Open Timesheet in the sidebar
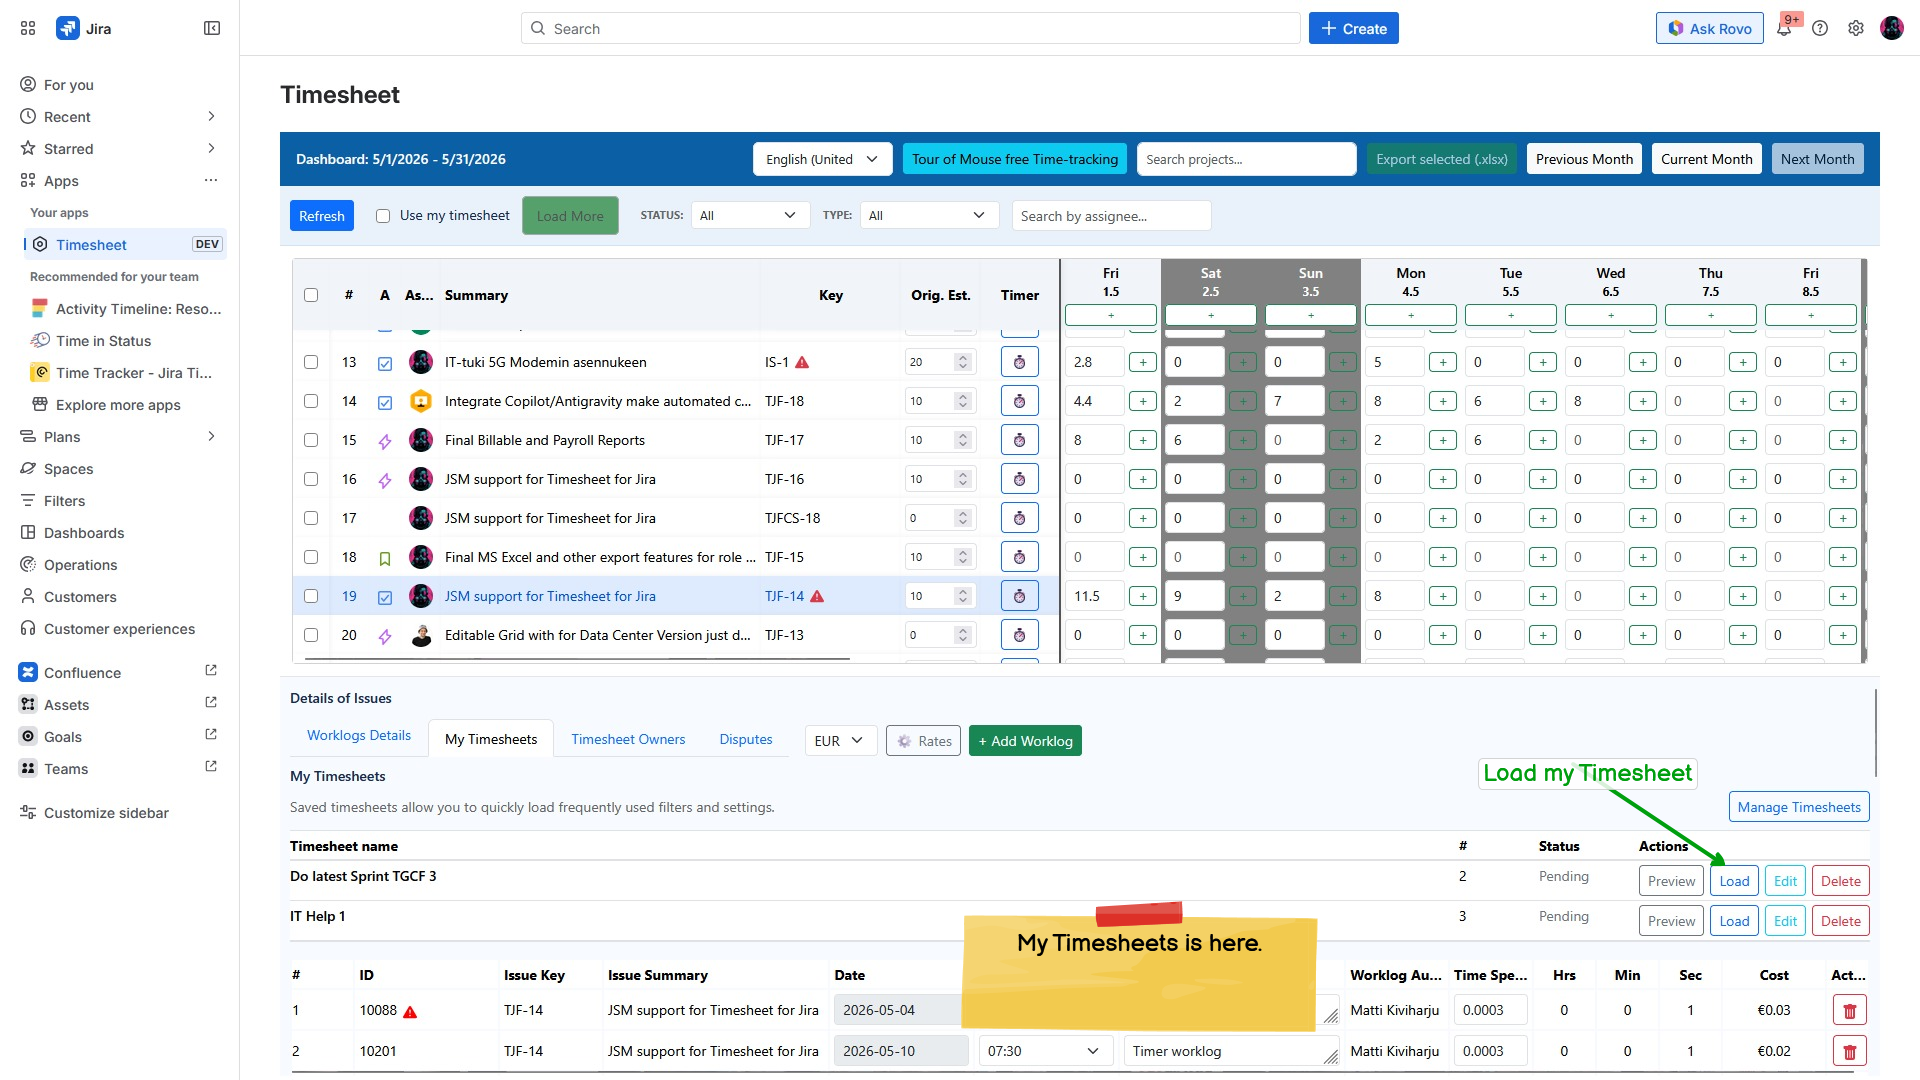The width and height of the screenshot is (1920, 1080). [x=125, y=244]
